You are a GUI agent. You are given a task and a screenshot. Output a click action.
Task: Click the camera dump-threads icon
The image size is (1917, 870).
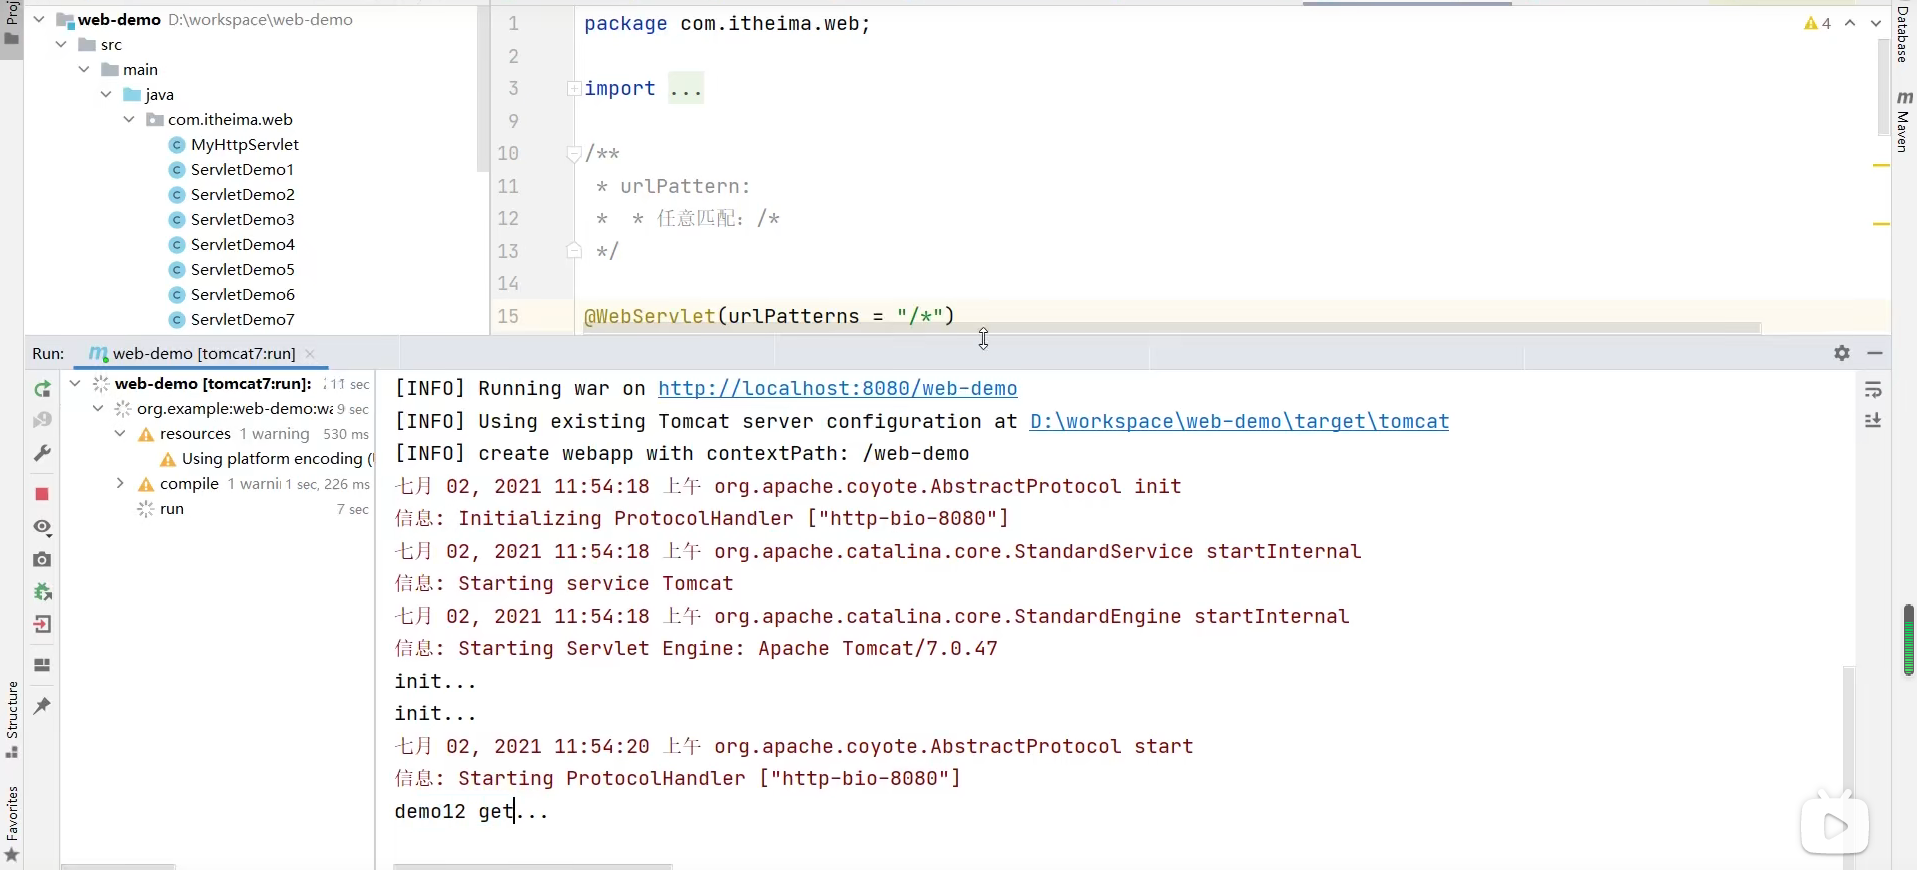point(42,559)
